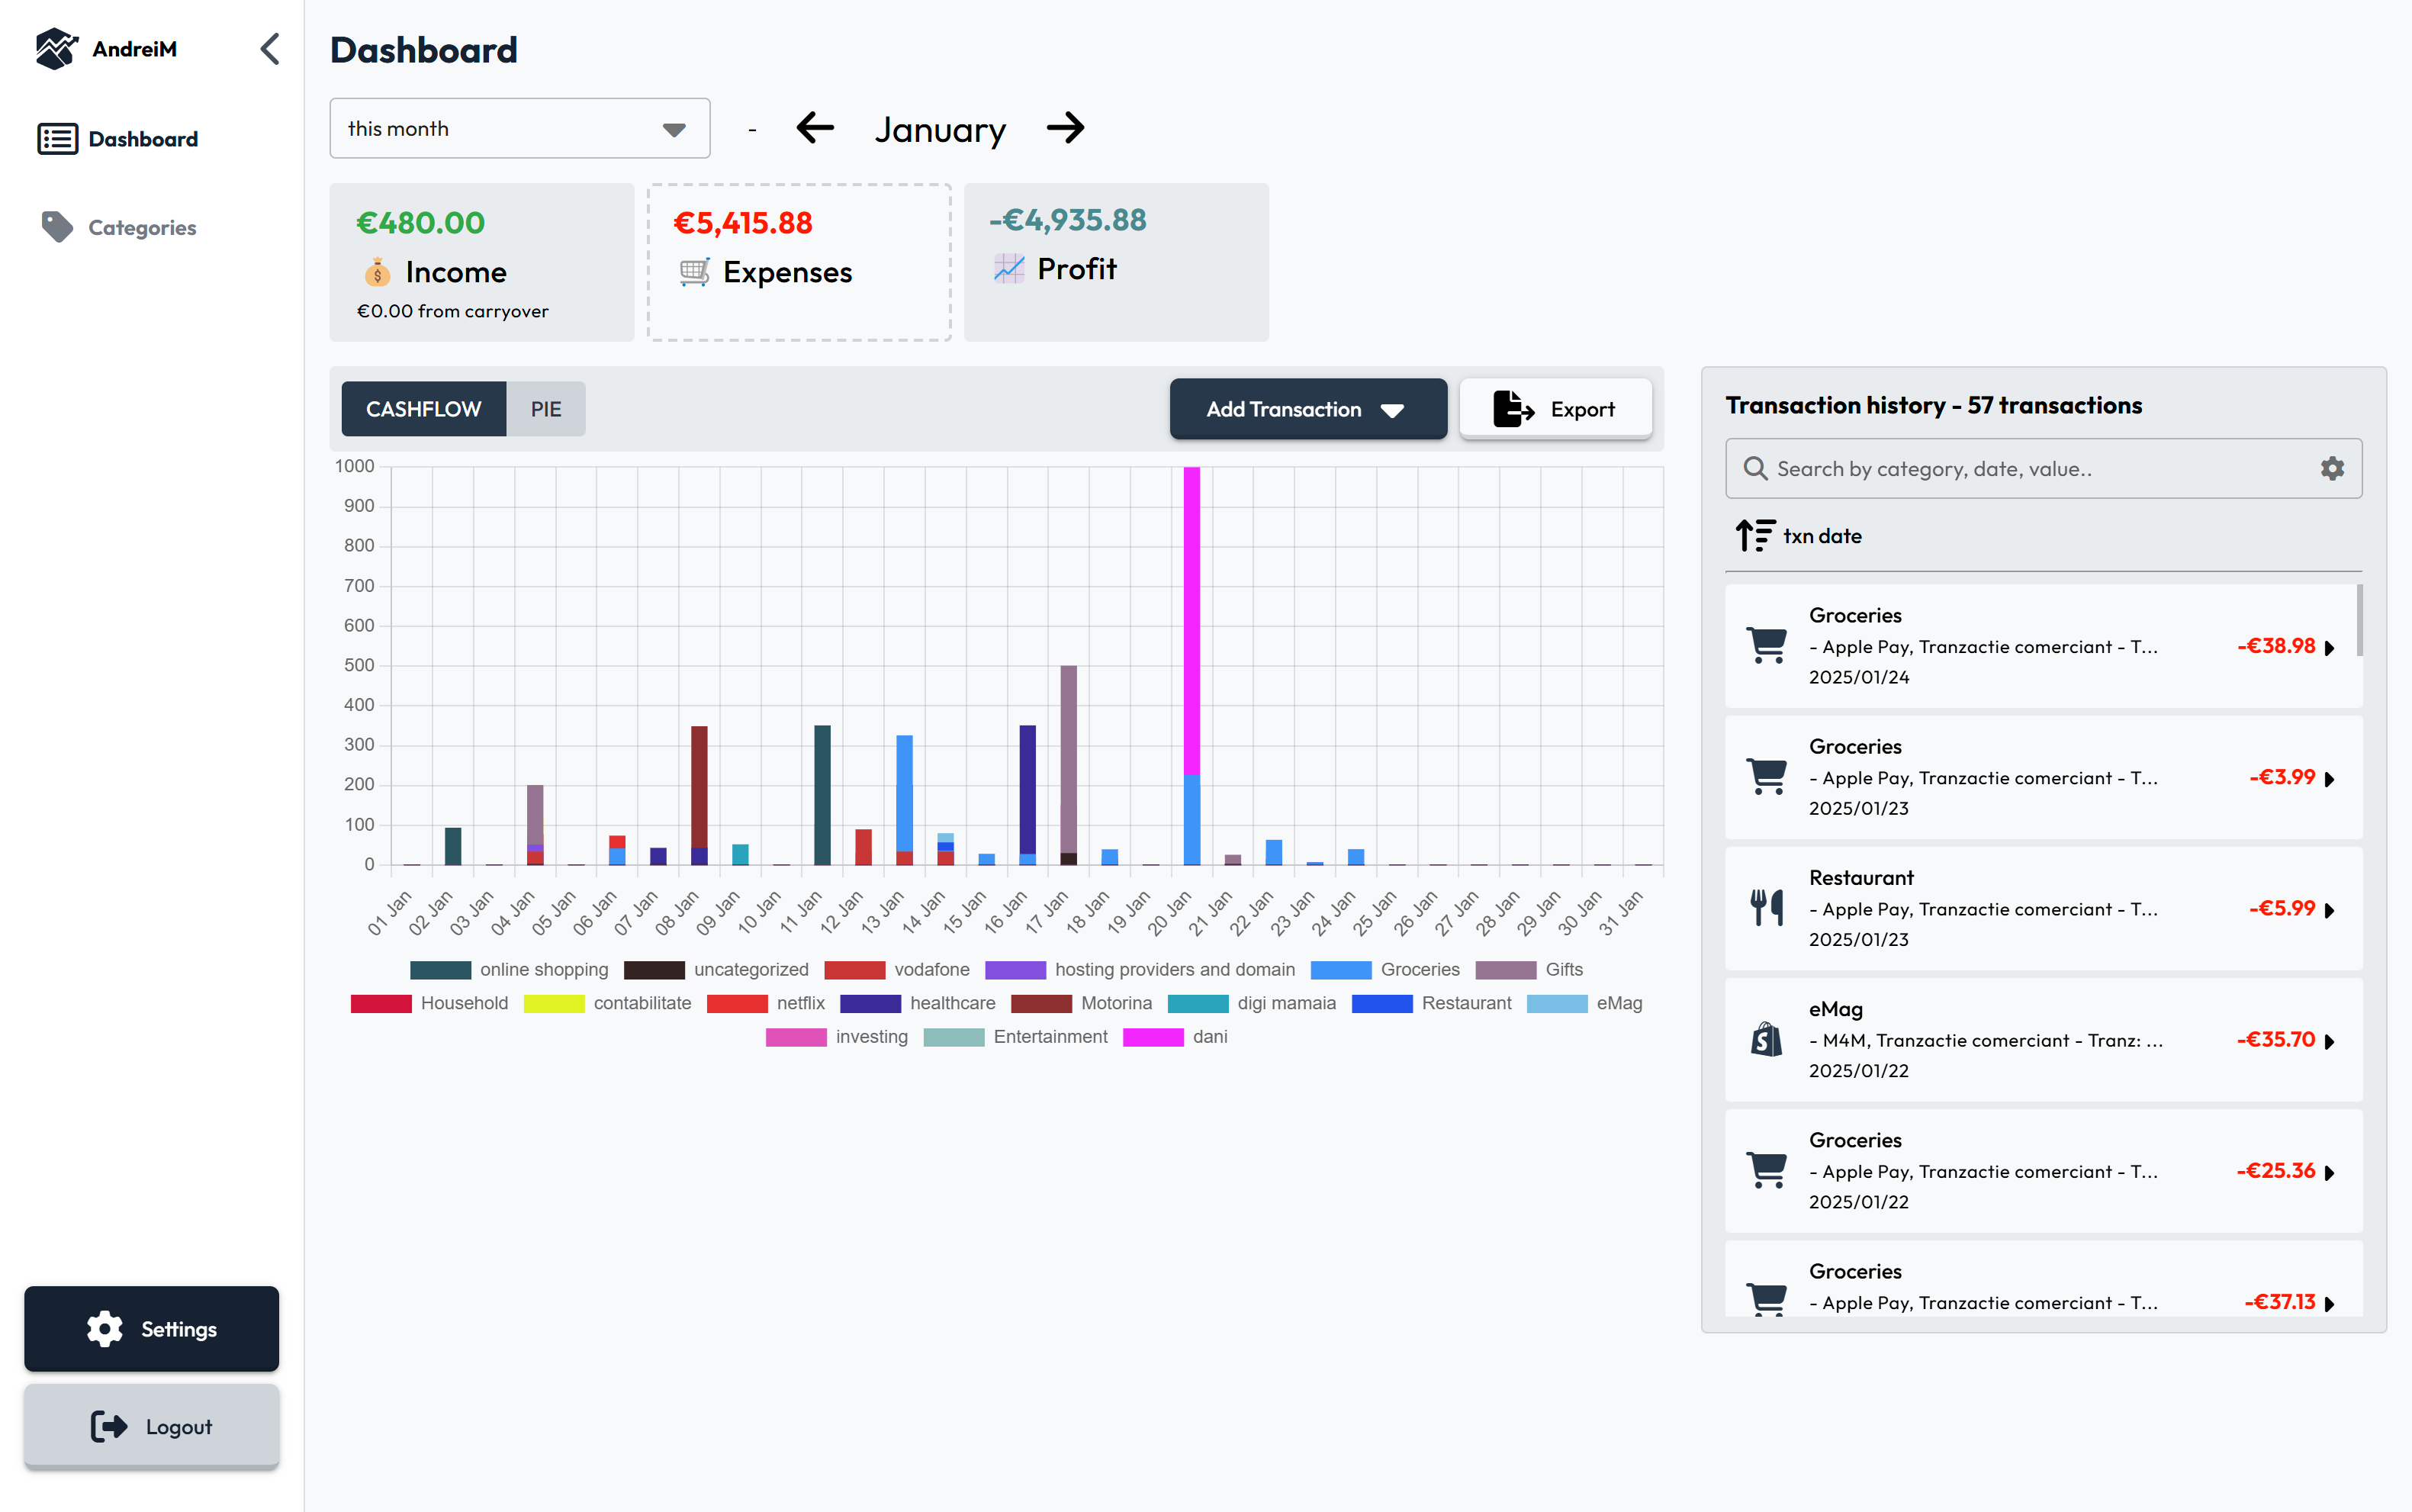Go to previous month with left arrow
The image size is (2412, 1512).
tap(815, 128)
